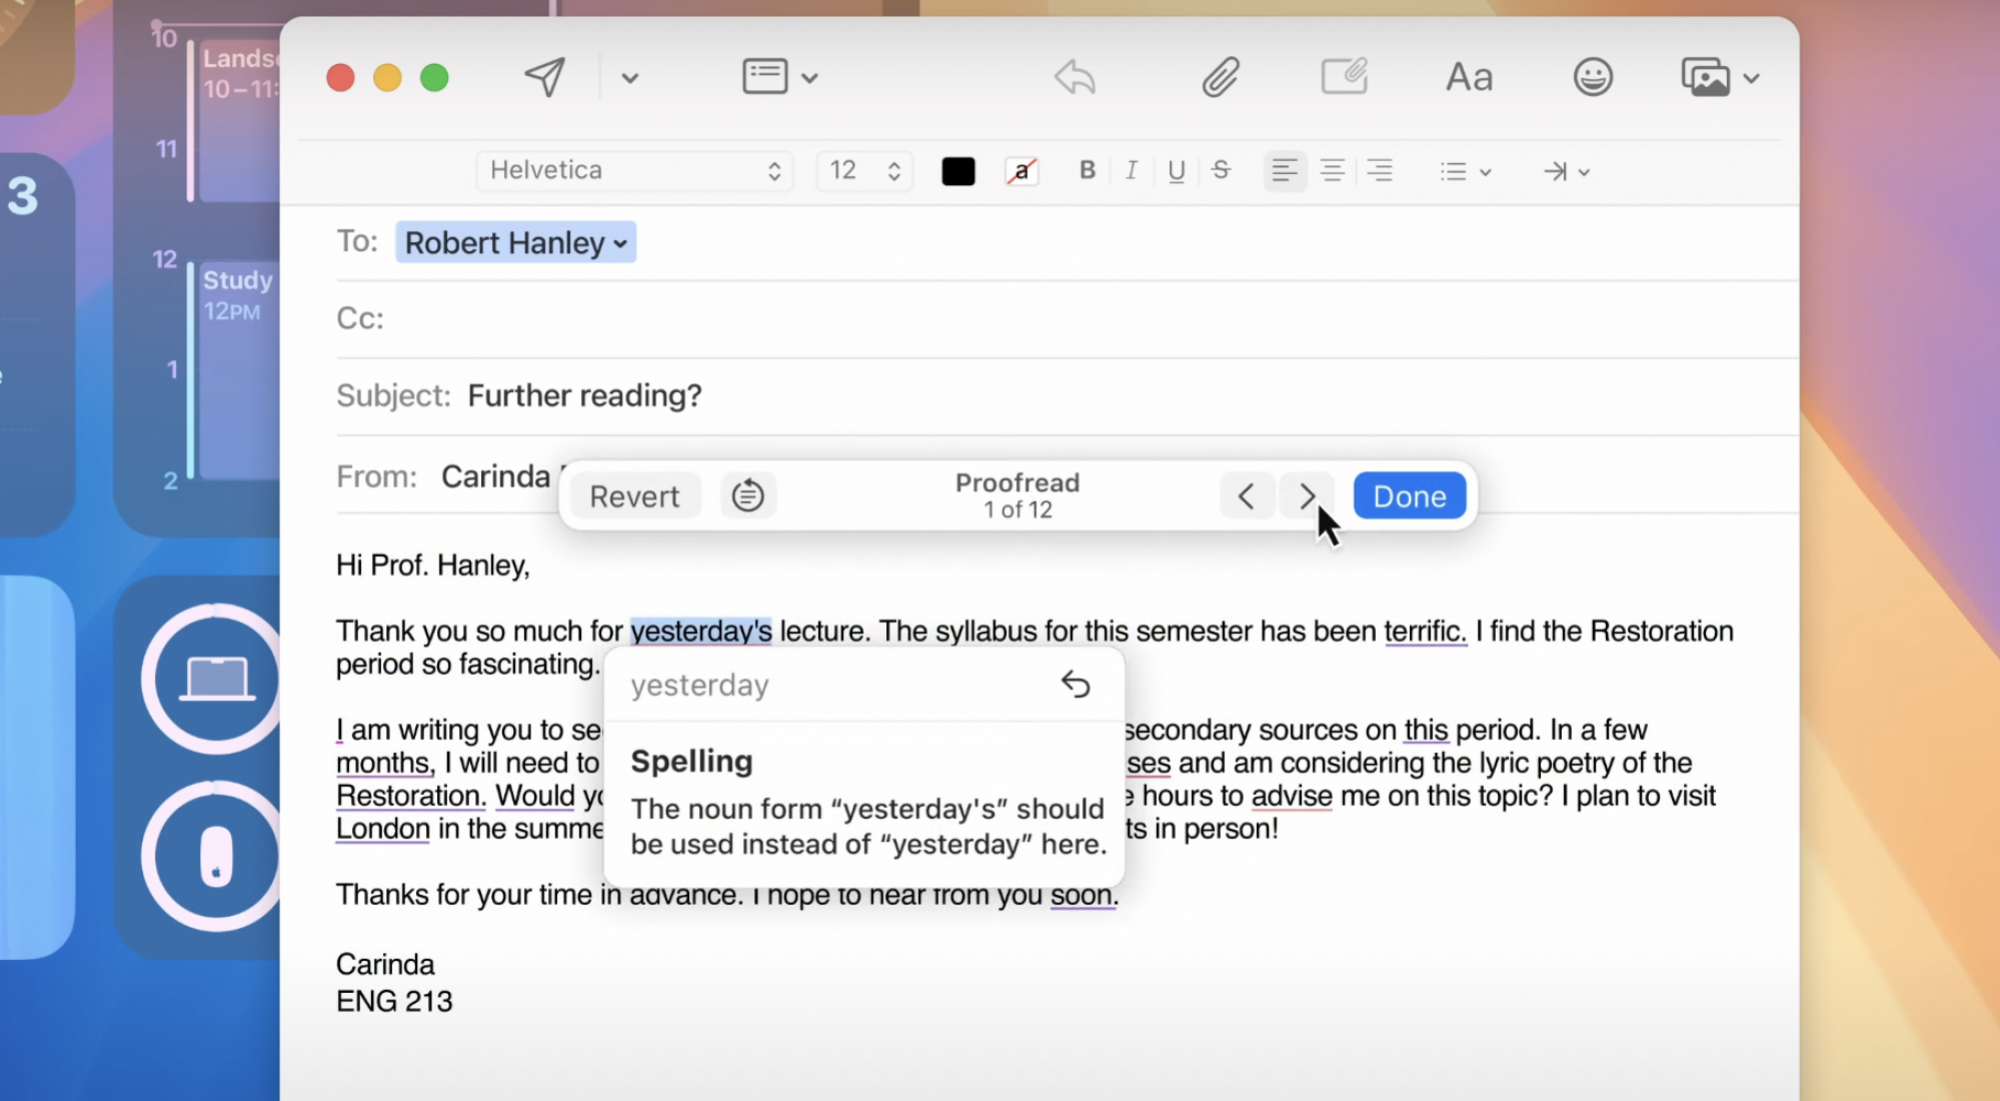The width and height of the screenshot is (2000, 1101).
Task: Click the show original text icon
Action: (x=748, y=495)
